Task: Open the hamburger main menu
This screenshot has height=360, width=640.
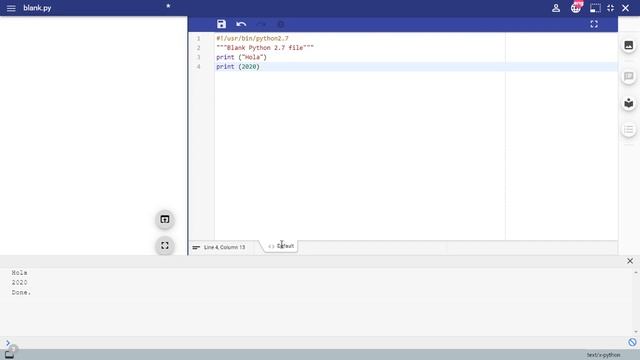Action: click(11, 8)
